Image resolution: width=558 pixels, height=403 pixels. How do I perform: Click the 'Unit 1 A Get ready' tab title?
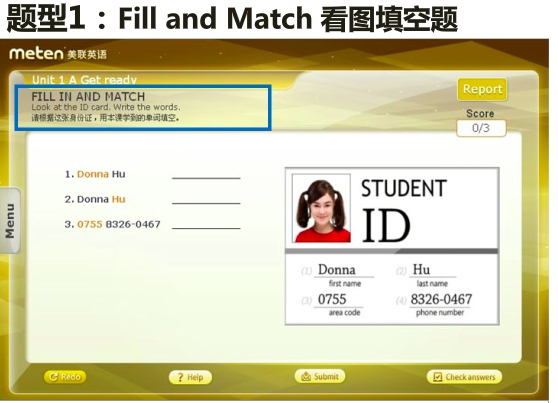[x=84, y=80]
